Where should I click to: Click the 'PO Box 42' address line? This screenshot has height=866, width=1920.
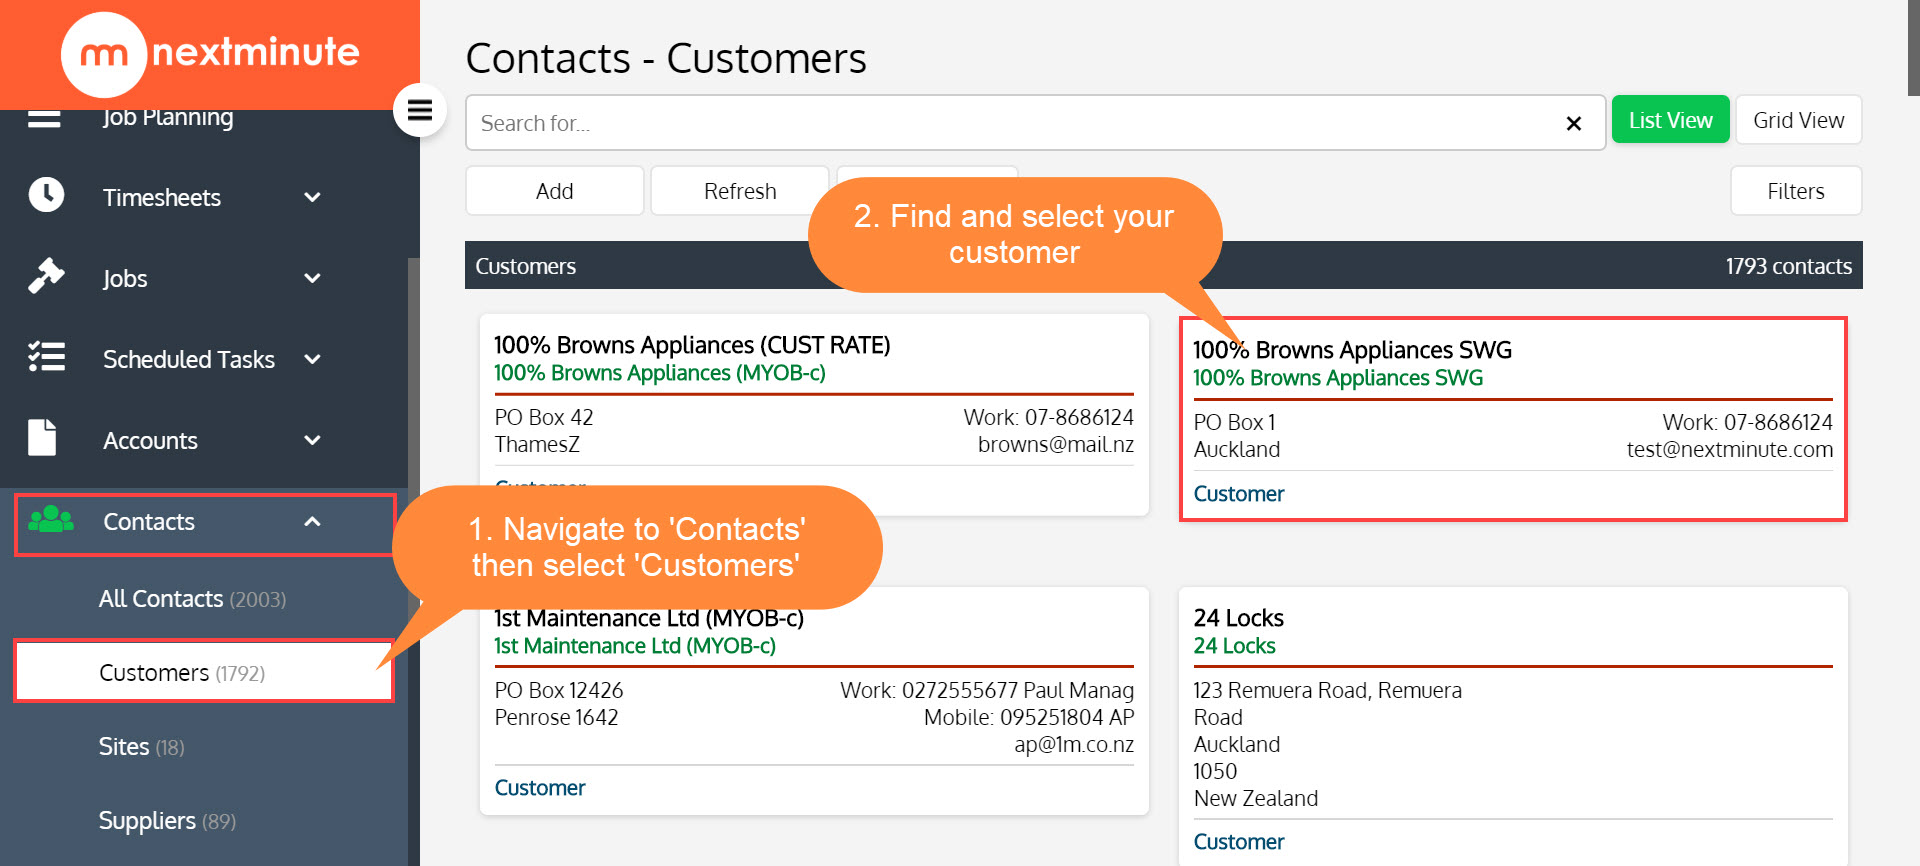click(544, 418)
